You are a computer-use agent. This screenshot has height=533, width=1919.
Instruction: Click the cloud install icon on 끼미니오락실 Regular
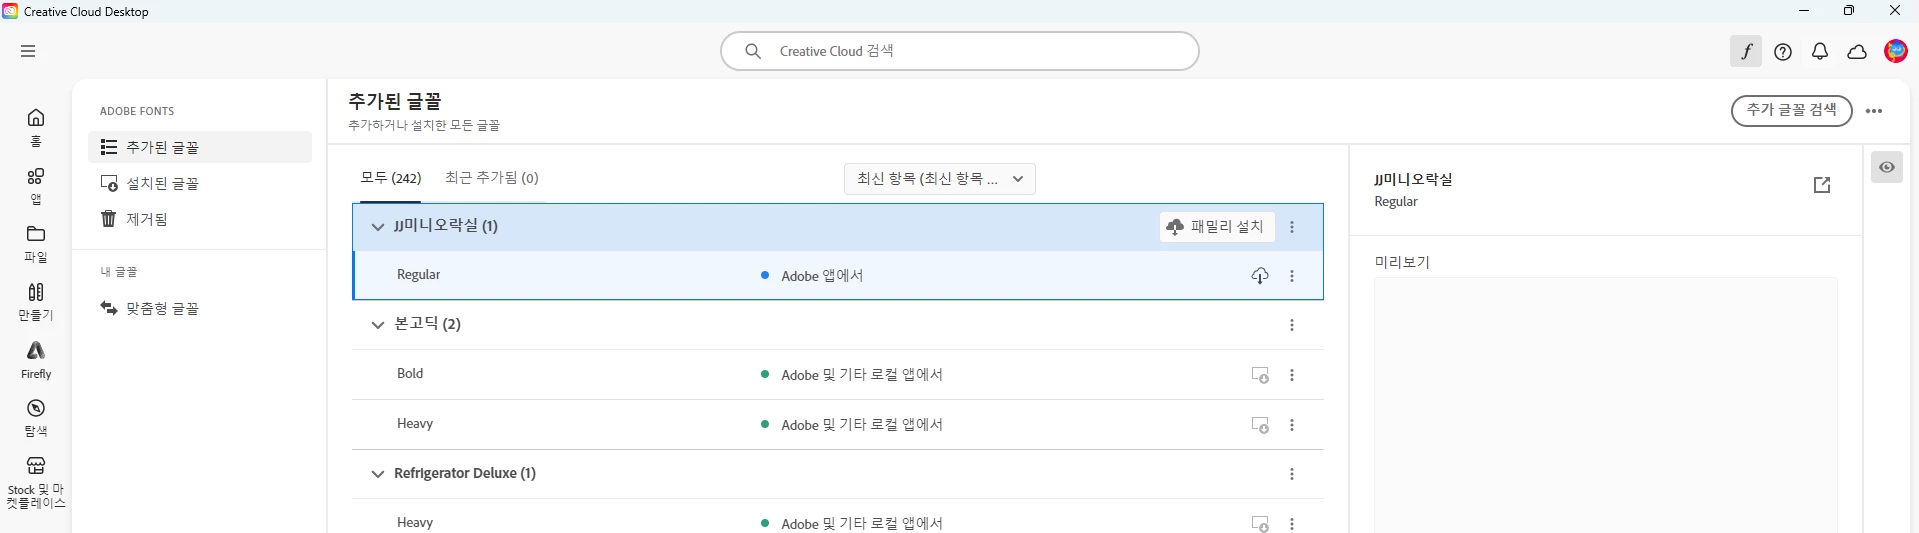(x=1260, y=276)
